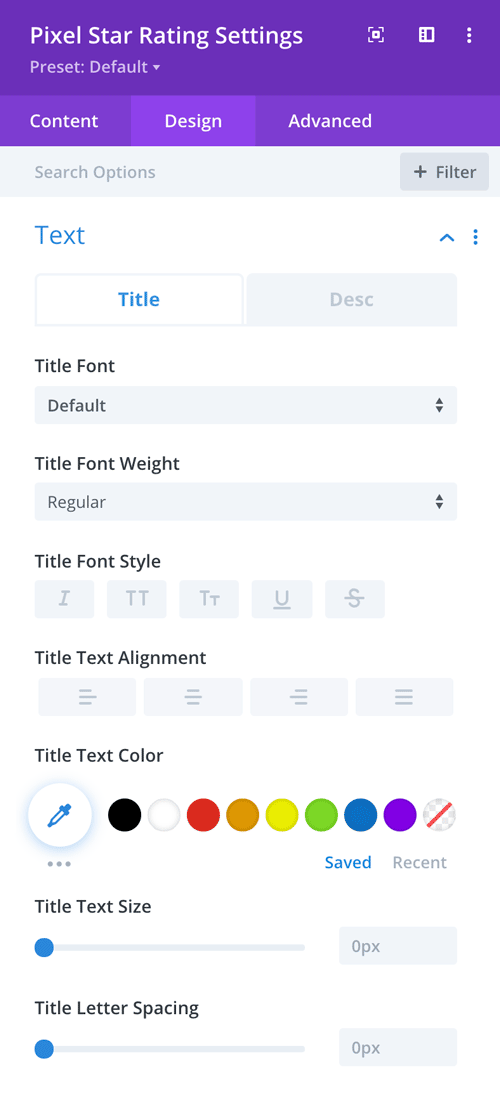Toggle strikethrough title font style
This screenshot has width=500, height=1097.
pos(355,599)
